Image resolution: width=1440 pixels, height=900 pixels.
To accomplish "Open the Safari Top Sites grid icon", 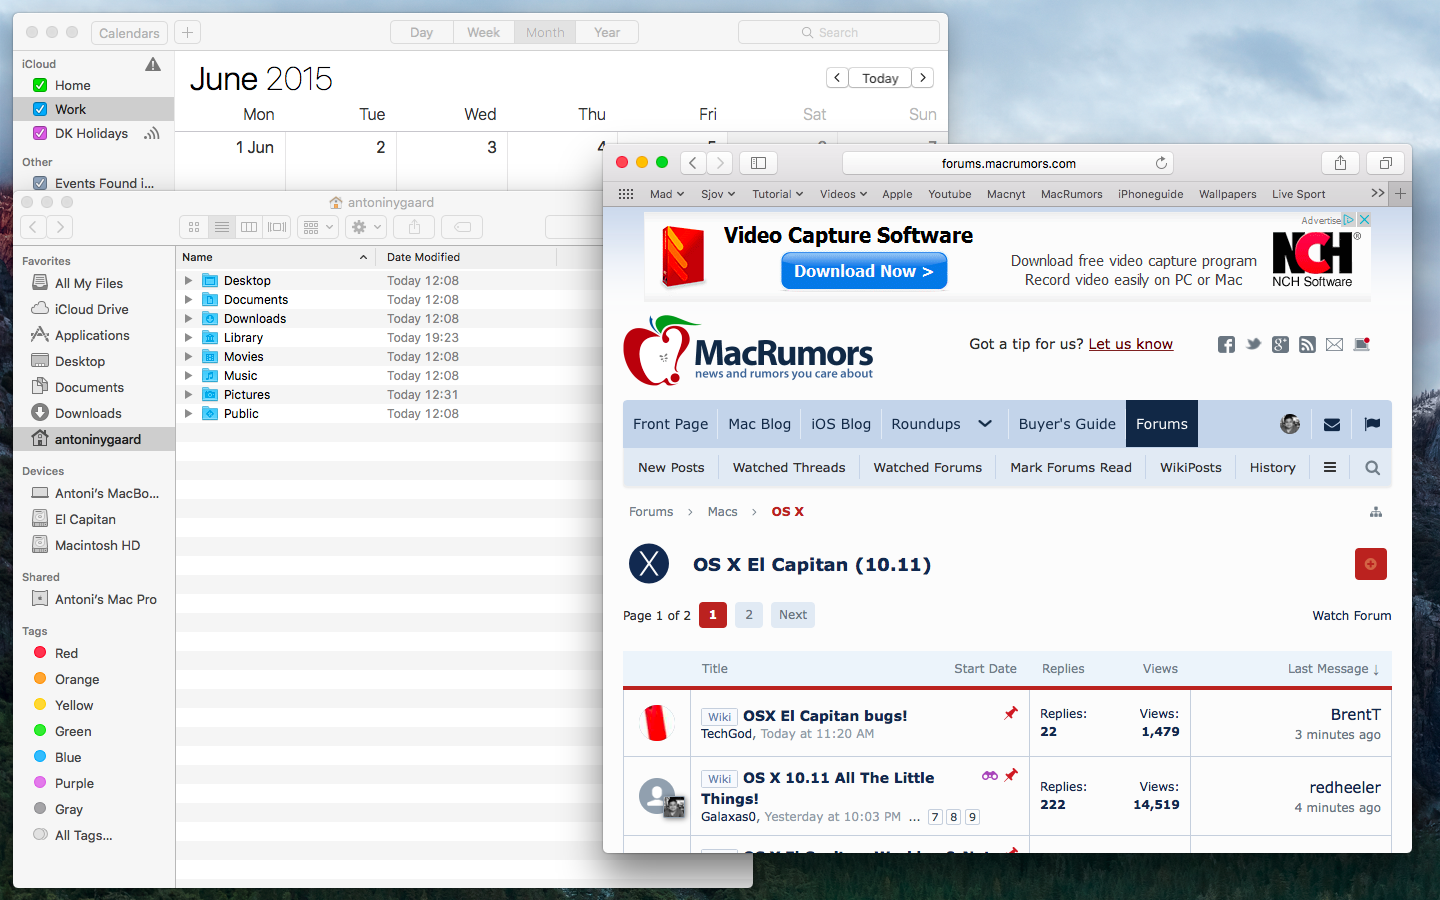I will pos(626,194).
